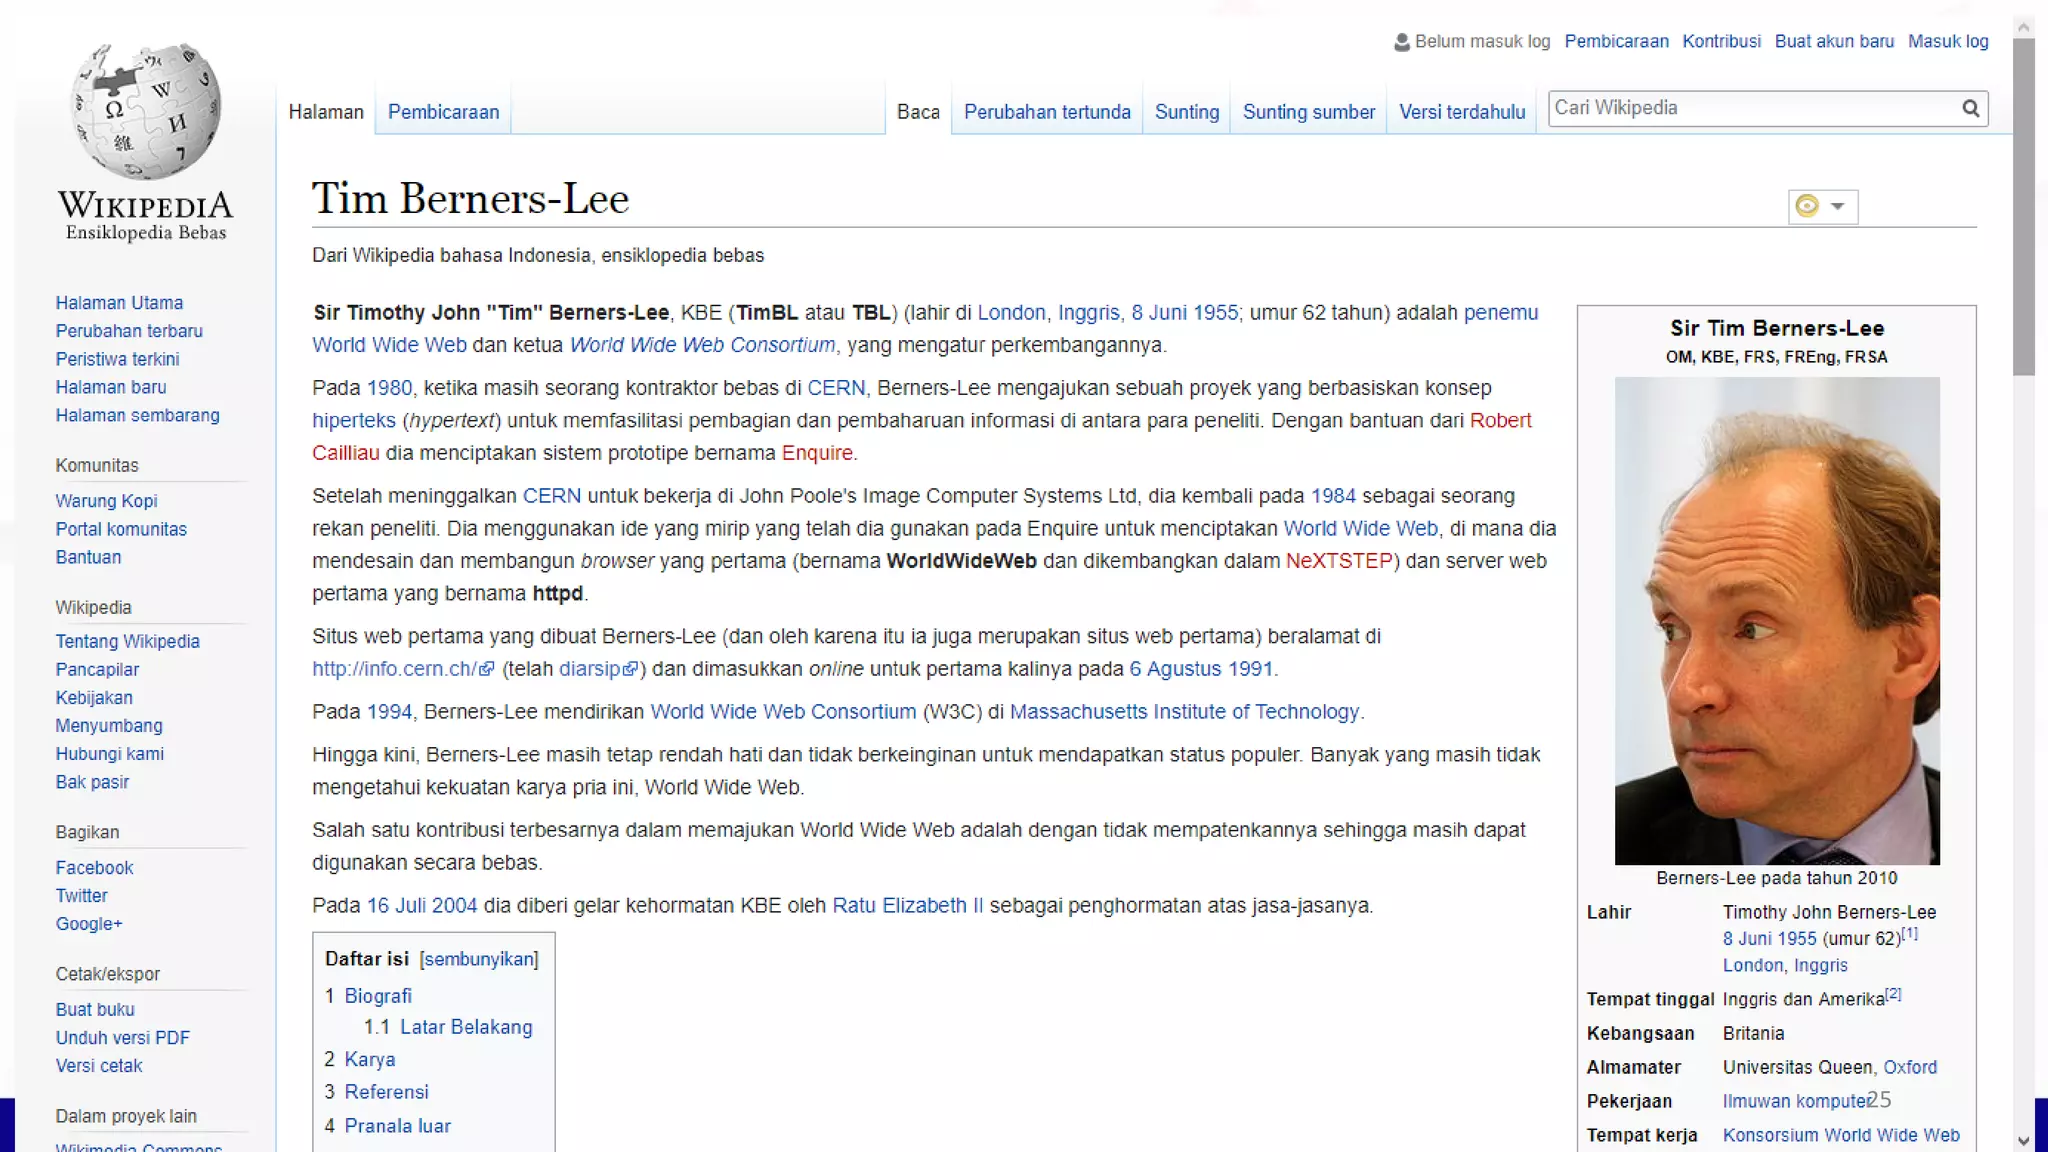
Task: Click the search magnifier icon
Action: [1970, 108]
